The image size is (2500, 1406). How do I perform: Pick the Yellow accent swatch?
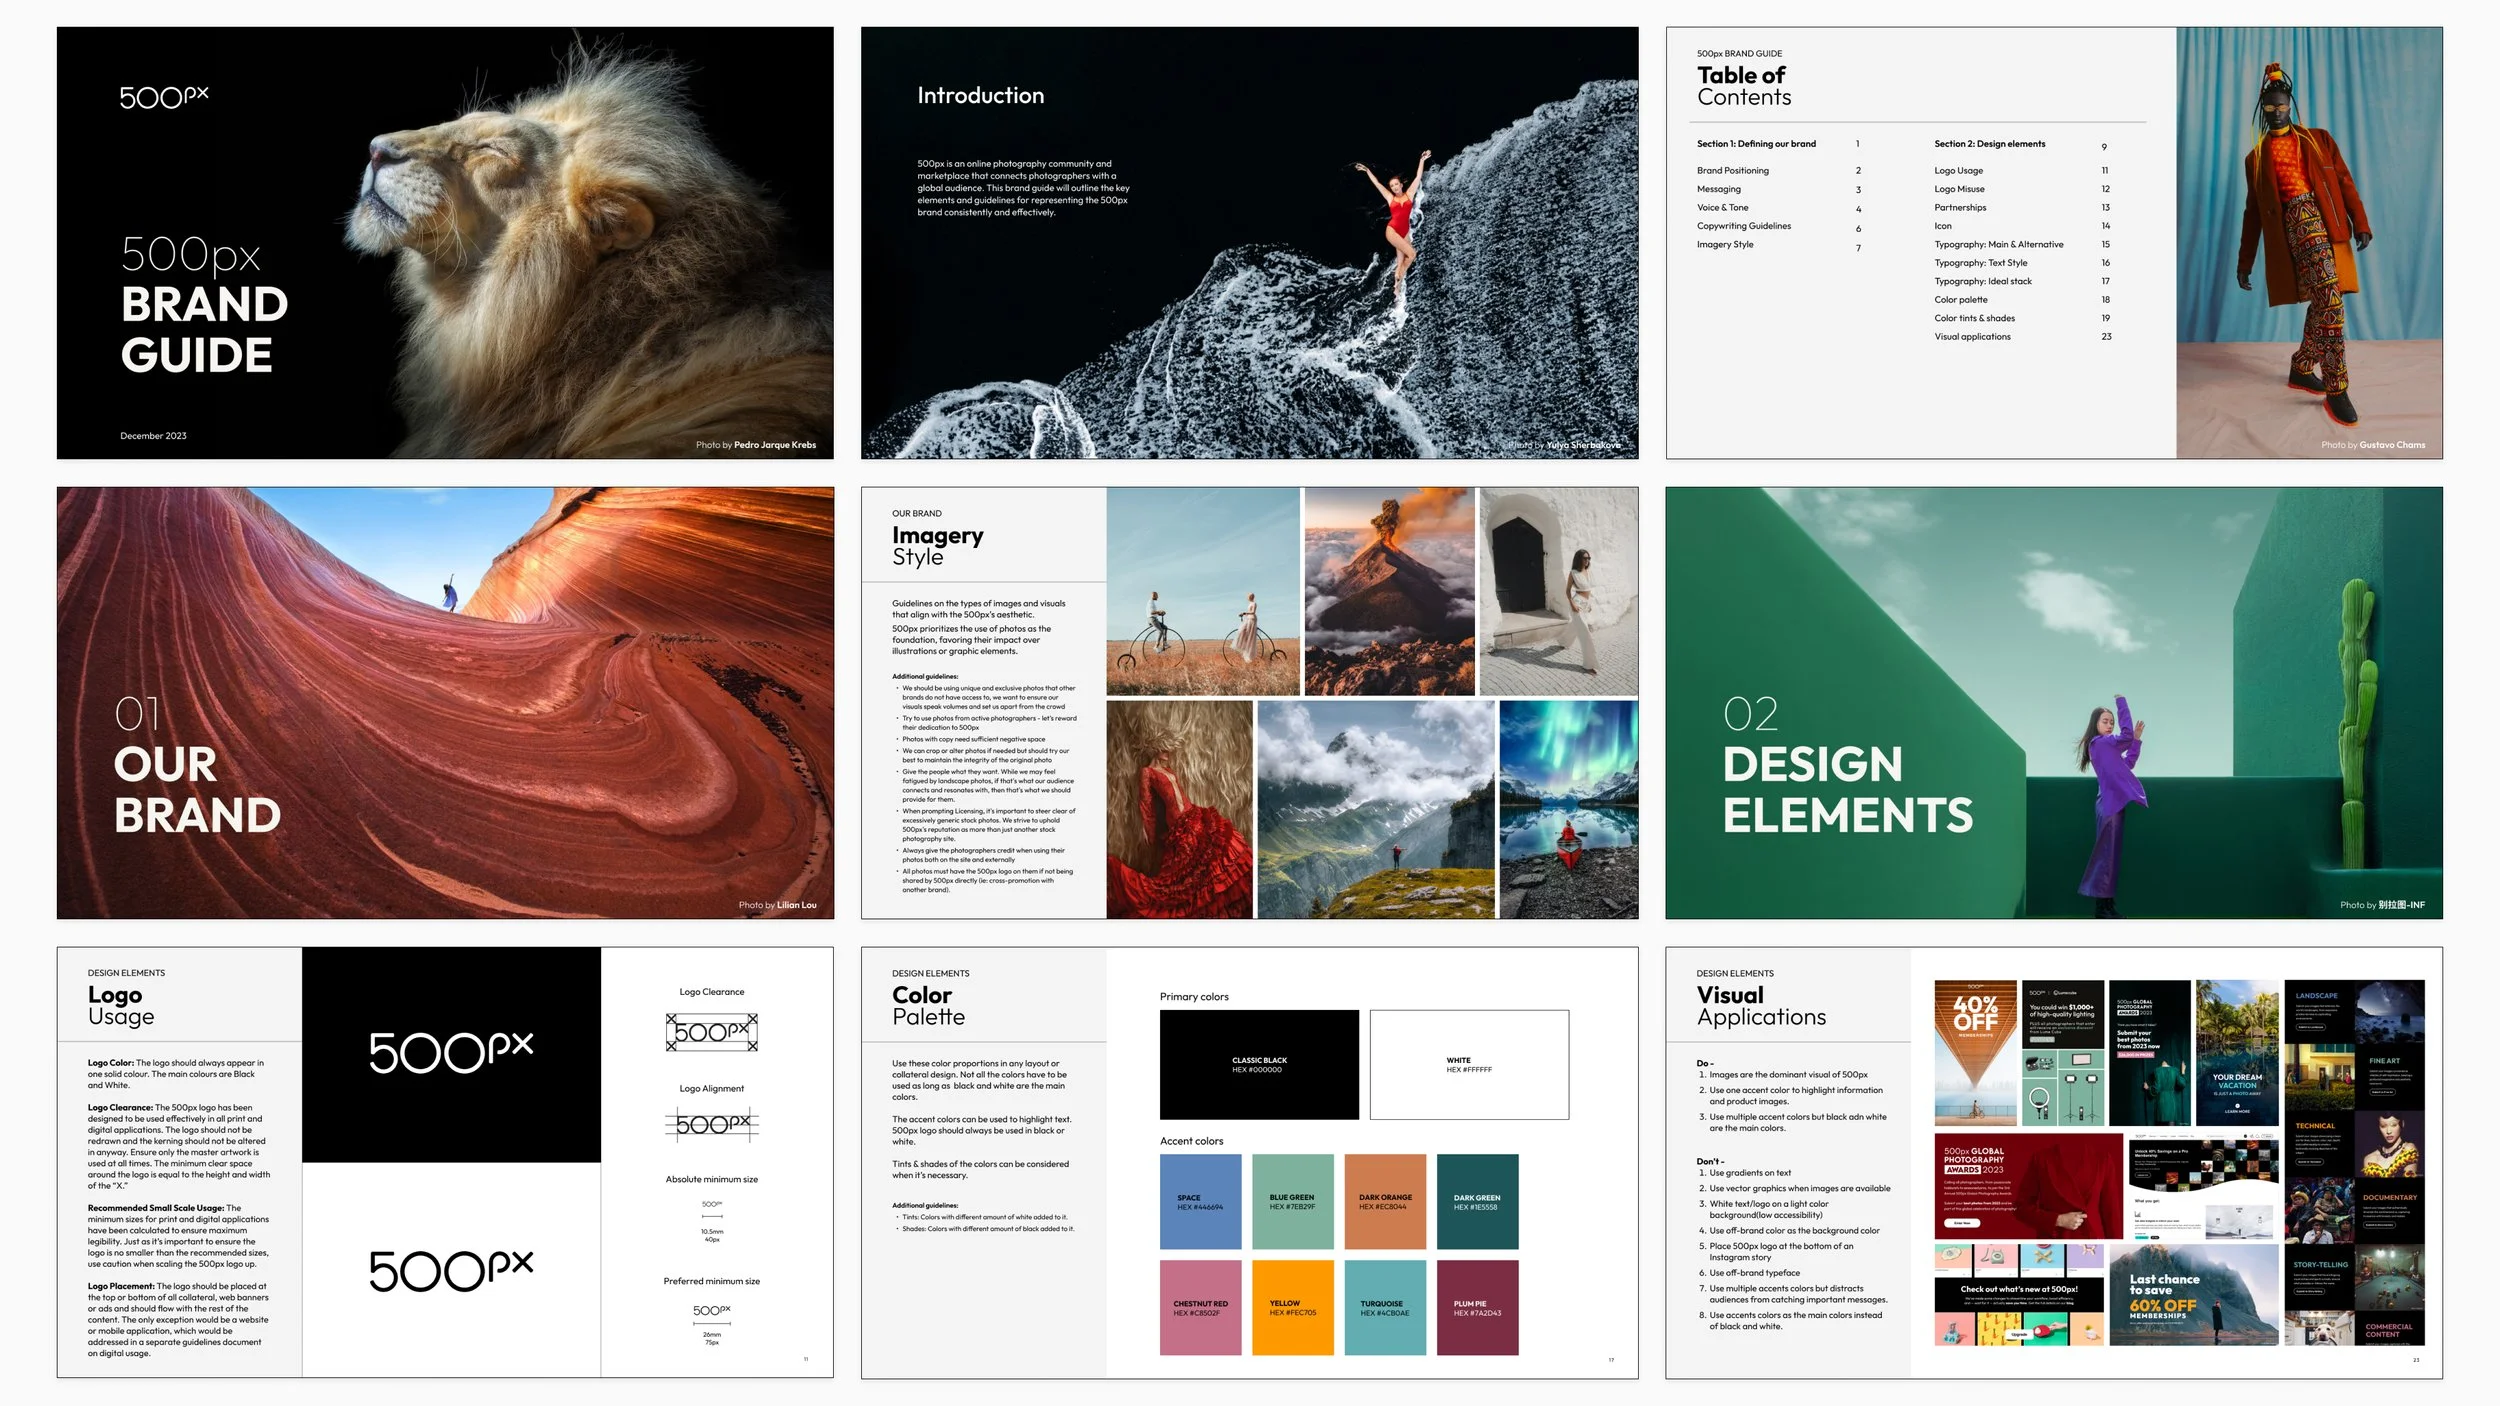[1293, 1307]
